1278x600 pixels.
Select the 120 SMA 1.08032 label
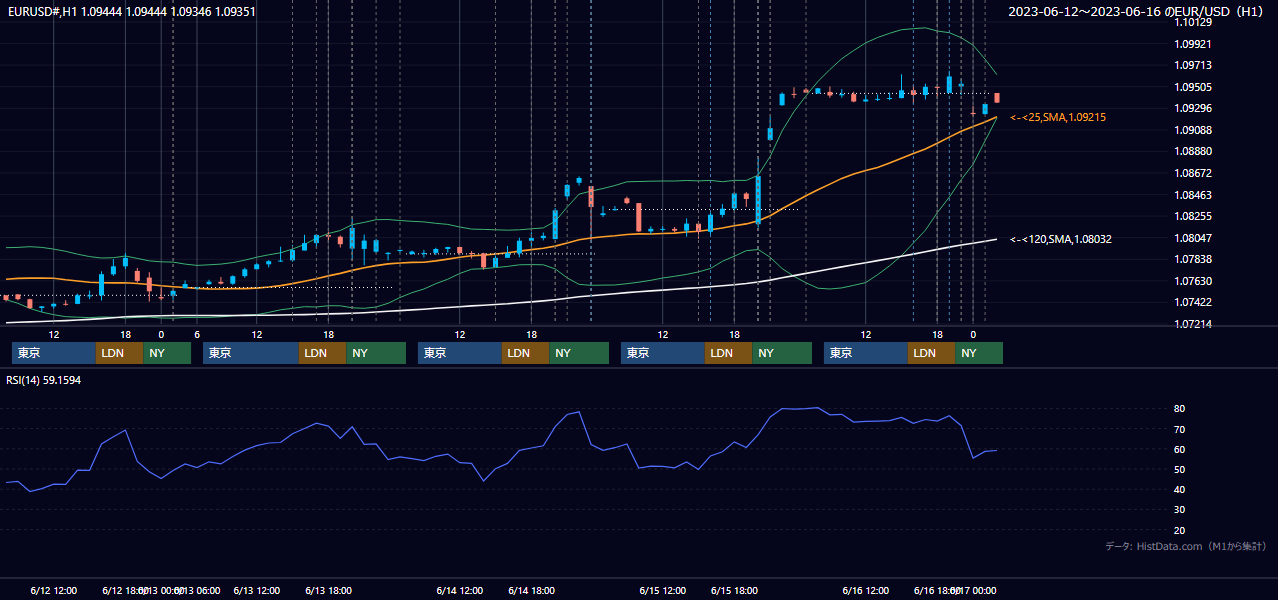[x=1061, y=239]
